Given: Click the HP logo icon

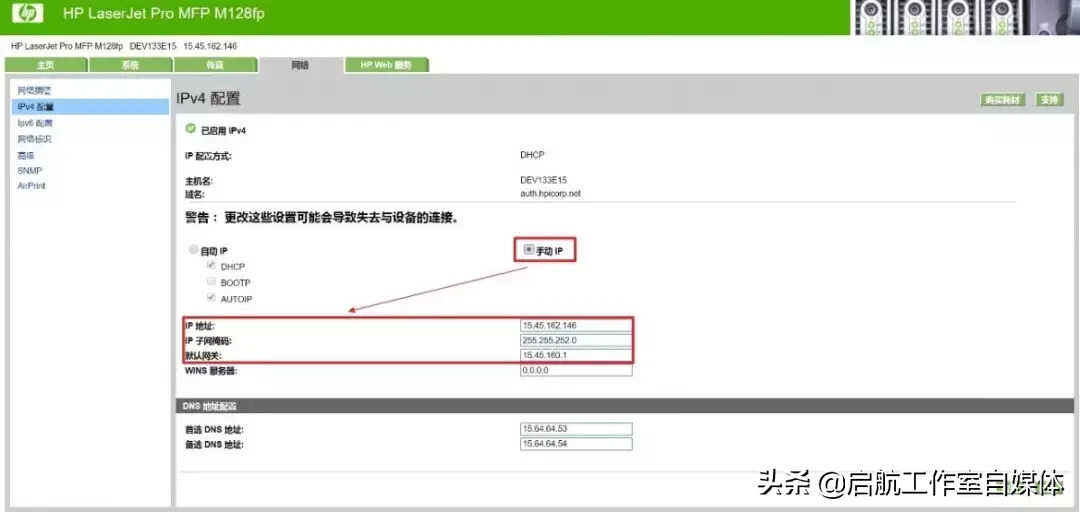Looking at the screenshot, I should coord(28,13).
